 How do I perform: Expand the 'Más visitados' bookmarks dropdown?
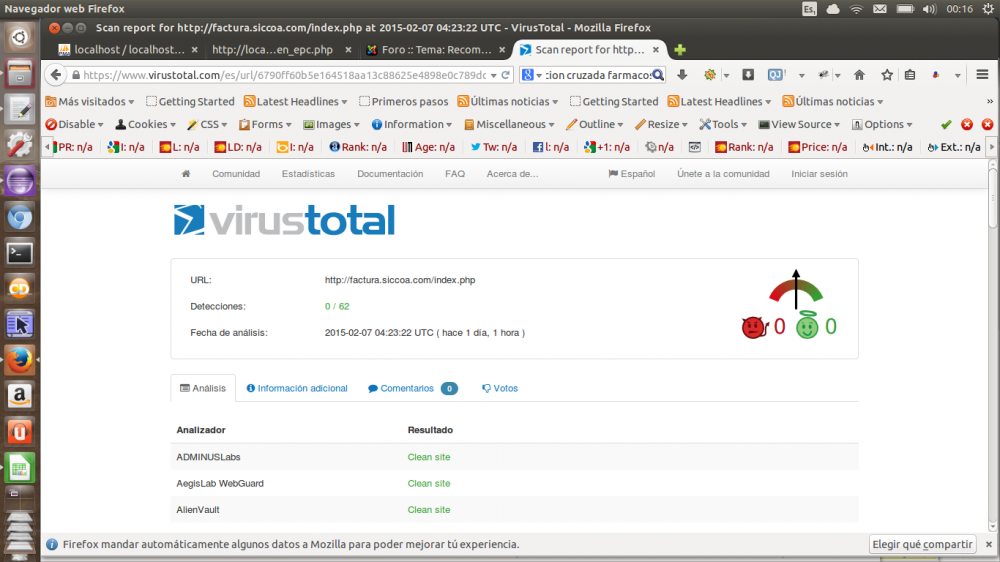pos(90,101)
